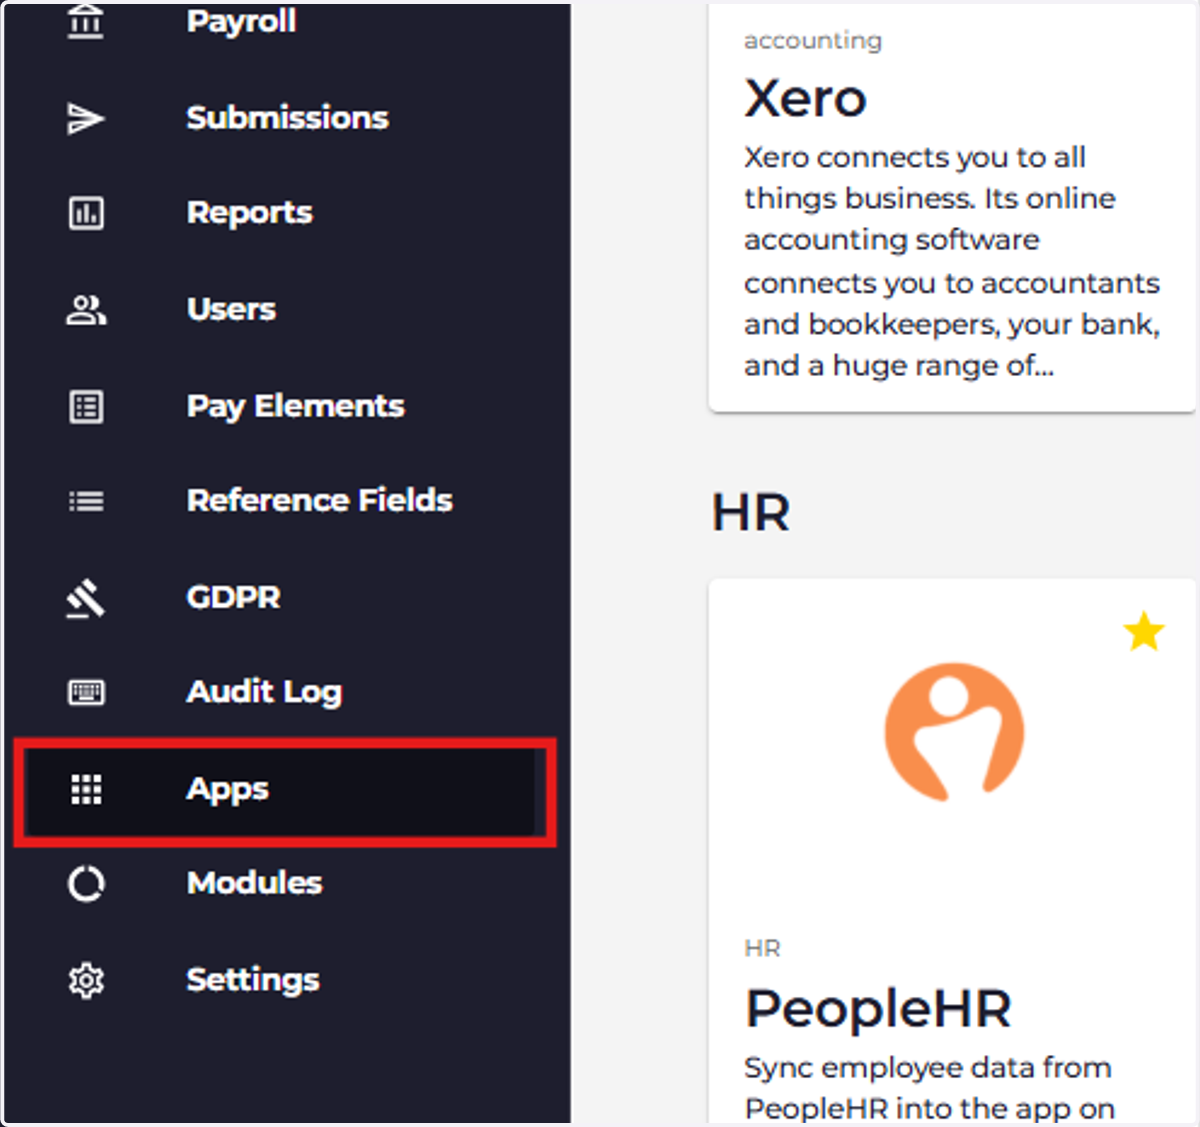Click the GDPR gavel icon
Image resolution: width=1200 pixels, height=1127 pixels.
pyautogui.click(x=86, y=598)
